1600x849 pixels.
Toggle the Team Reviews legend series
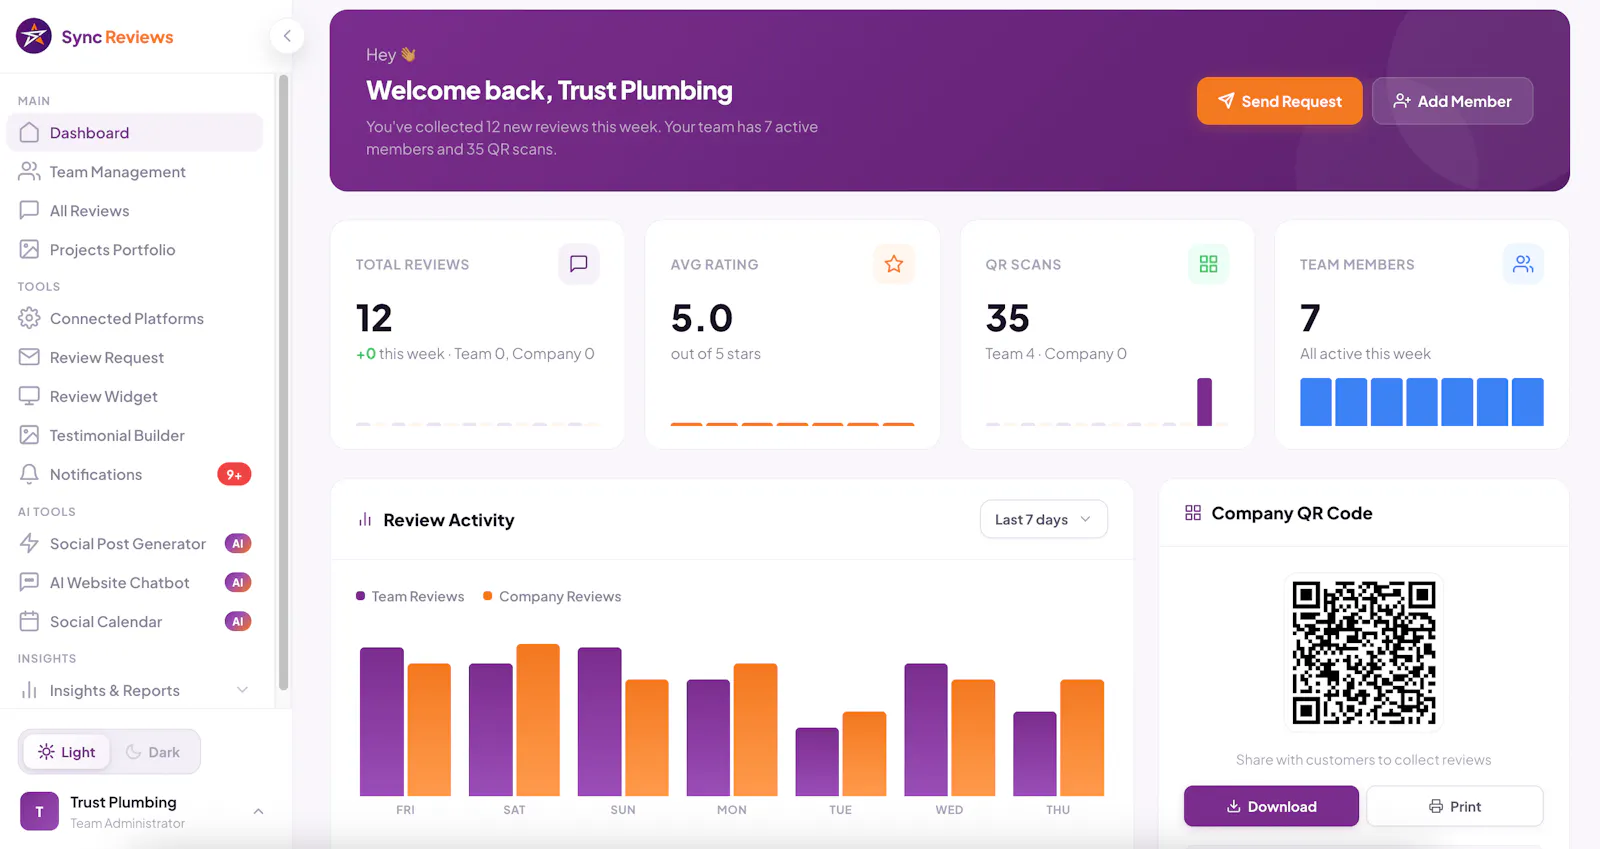410,596
